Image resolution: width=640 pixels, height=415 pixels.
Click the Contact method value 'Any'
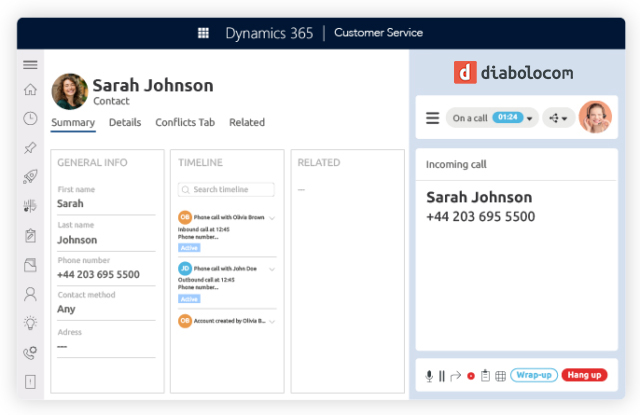coord(66,309)
